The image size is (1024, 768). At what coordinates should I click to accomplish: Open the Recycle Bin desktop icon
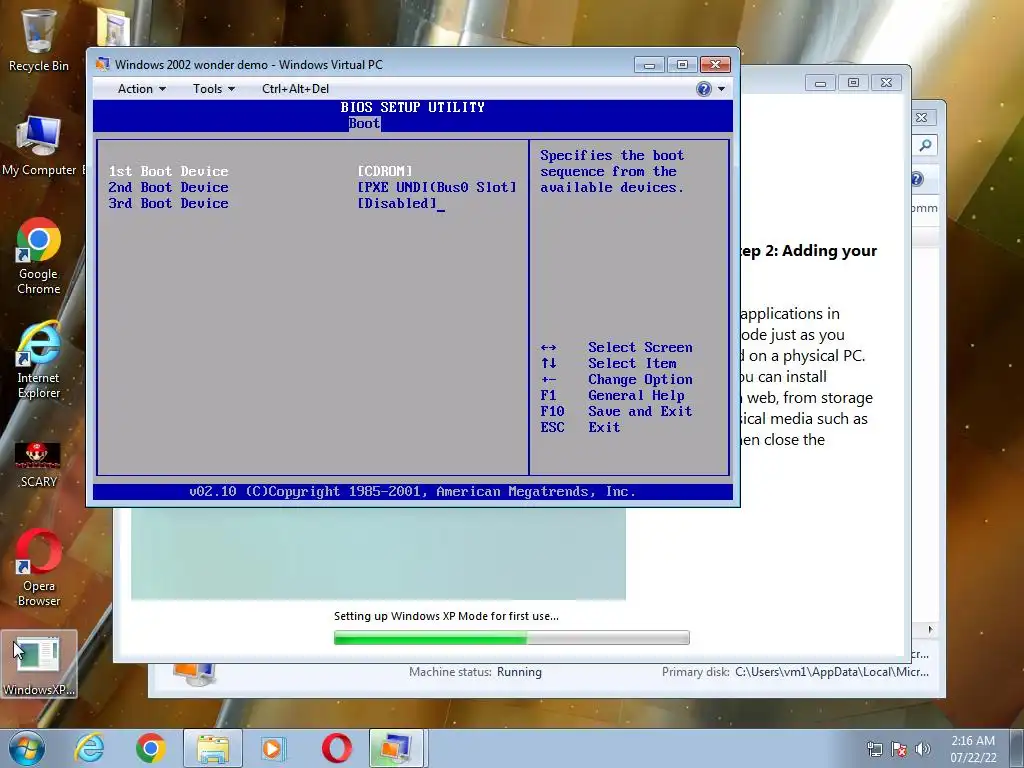coord(38,39)
